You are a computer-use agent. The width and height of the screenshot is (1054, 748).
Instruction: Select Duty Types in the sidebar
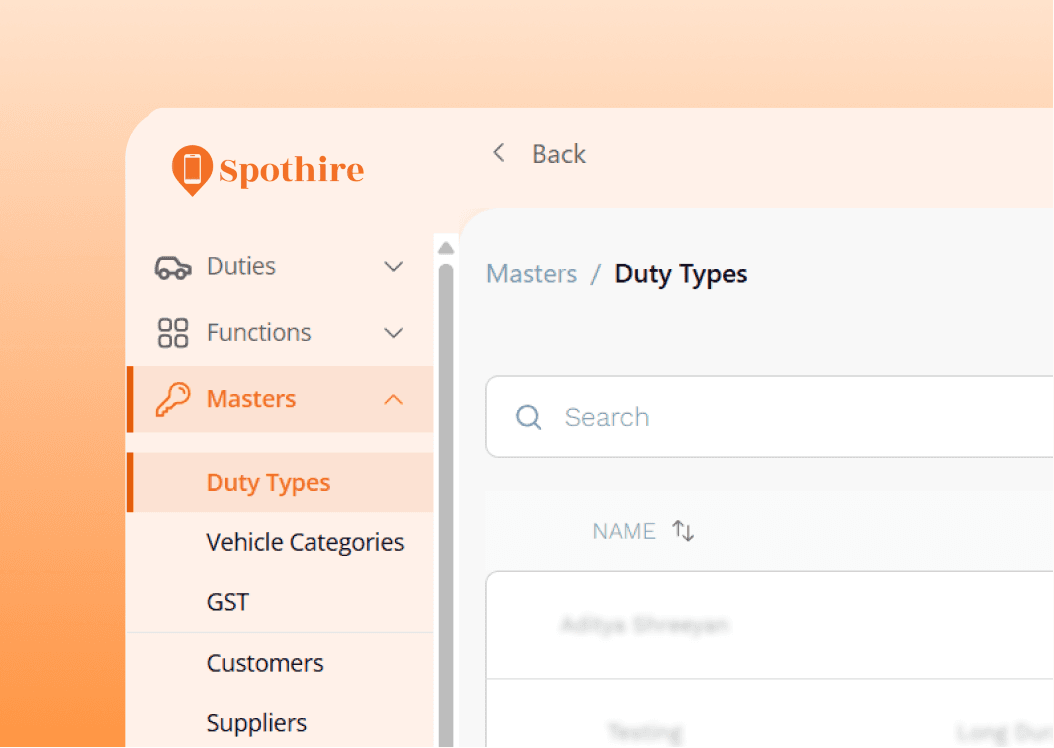coord(268,483)
